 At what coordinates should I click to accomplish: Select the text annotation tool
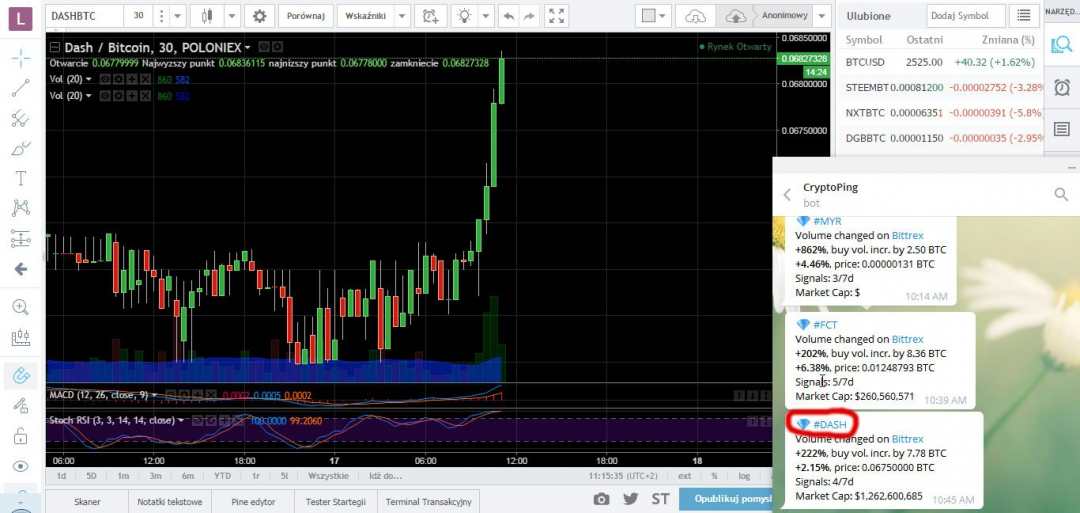pyautogui.click(x=20, y=178)
